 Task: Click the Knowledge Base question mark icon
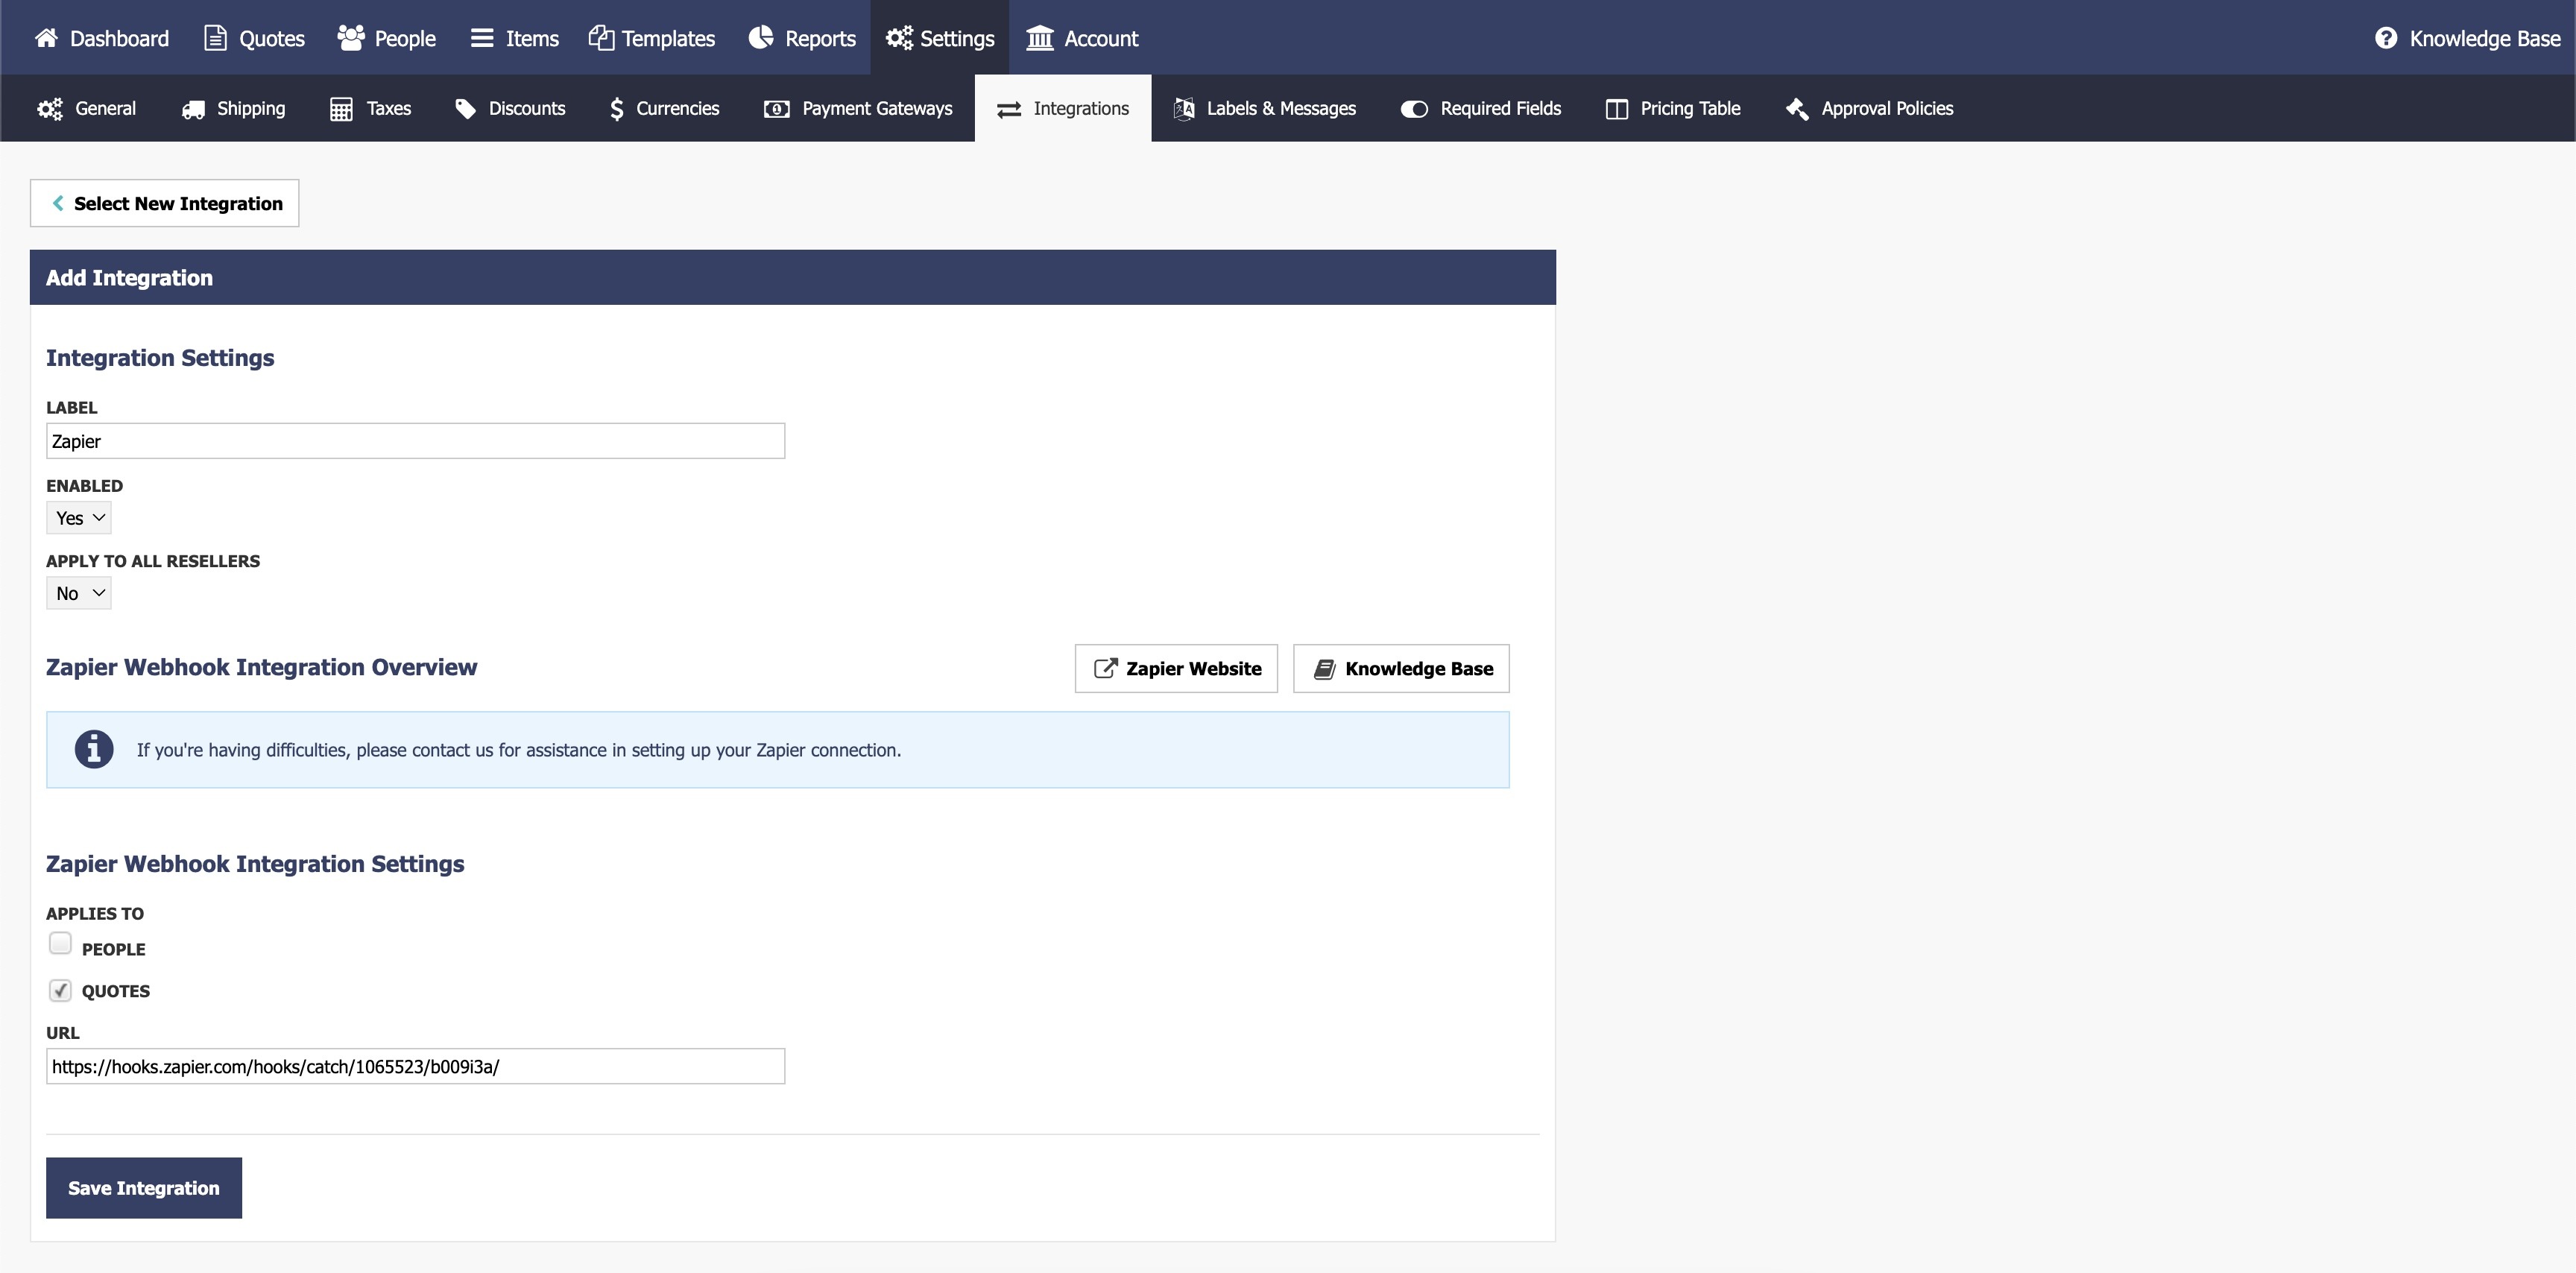tap(2386, 38)
